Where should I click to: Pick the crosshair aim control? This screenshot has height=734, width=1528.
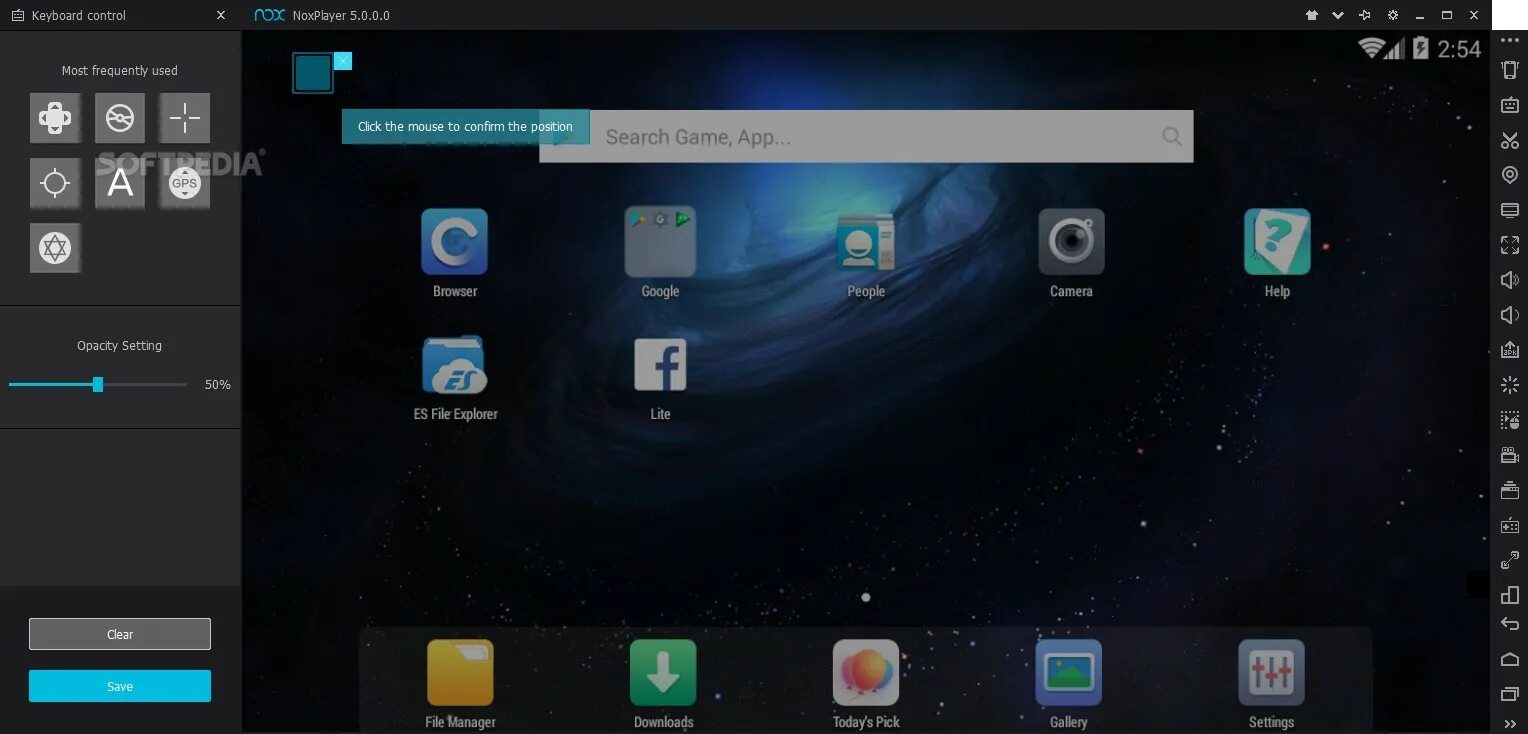185,118
